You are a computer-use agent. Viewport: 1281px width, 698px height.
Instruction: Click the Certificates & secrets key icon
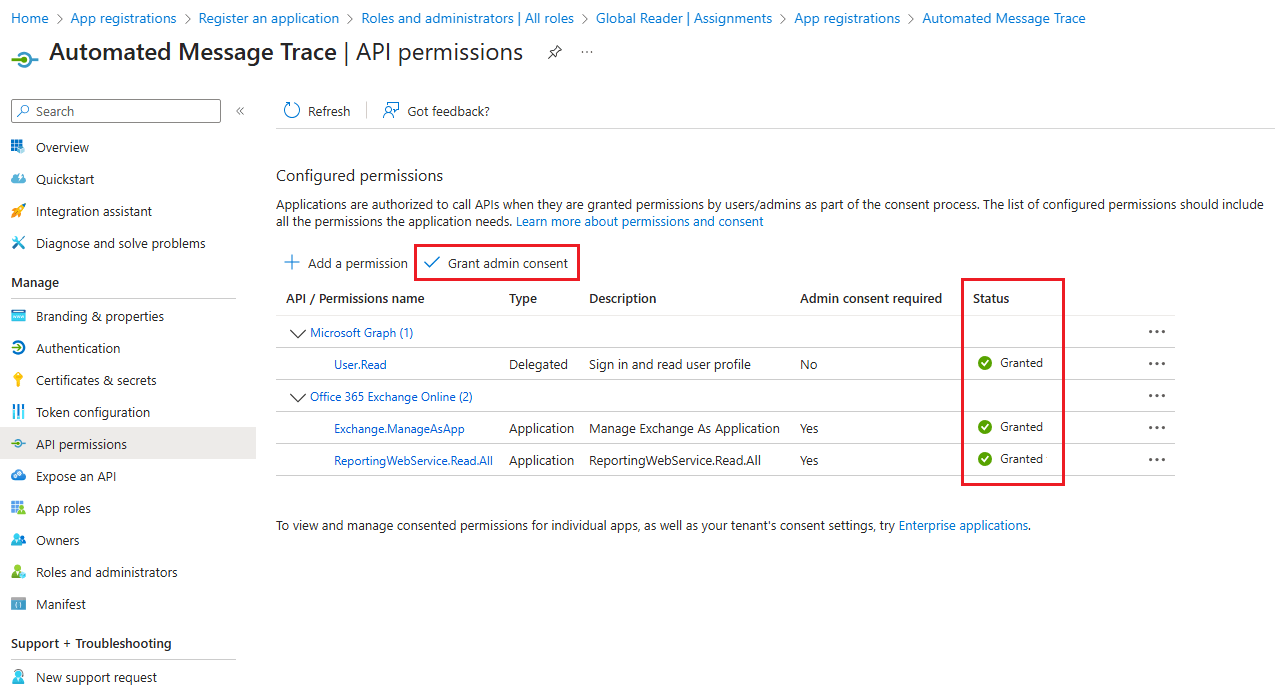pos(17,380)
